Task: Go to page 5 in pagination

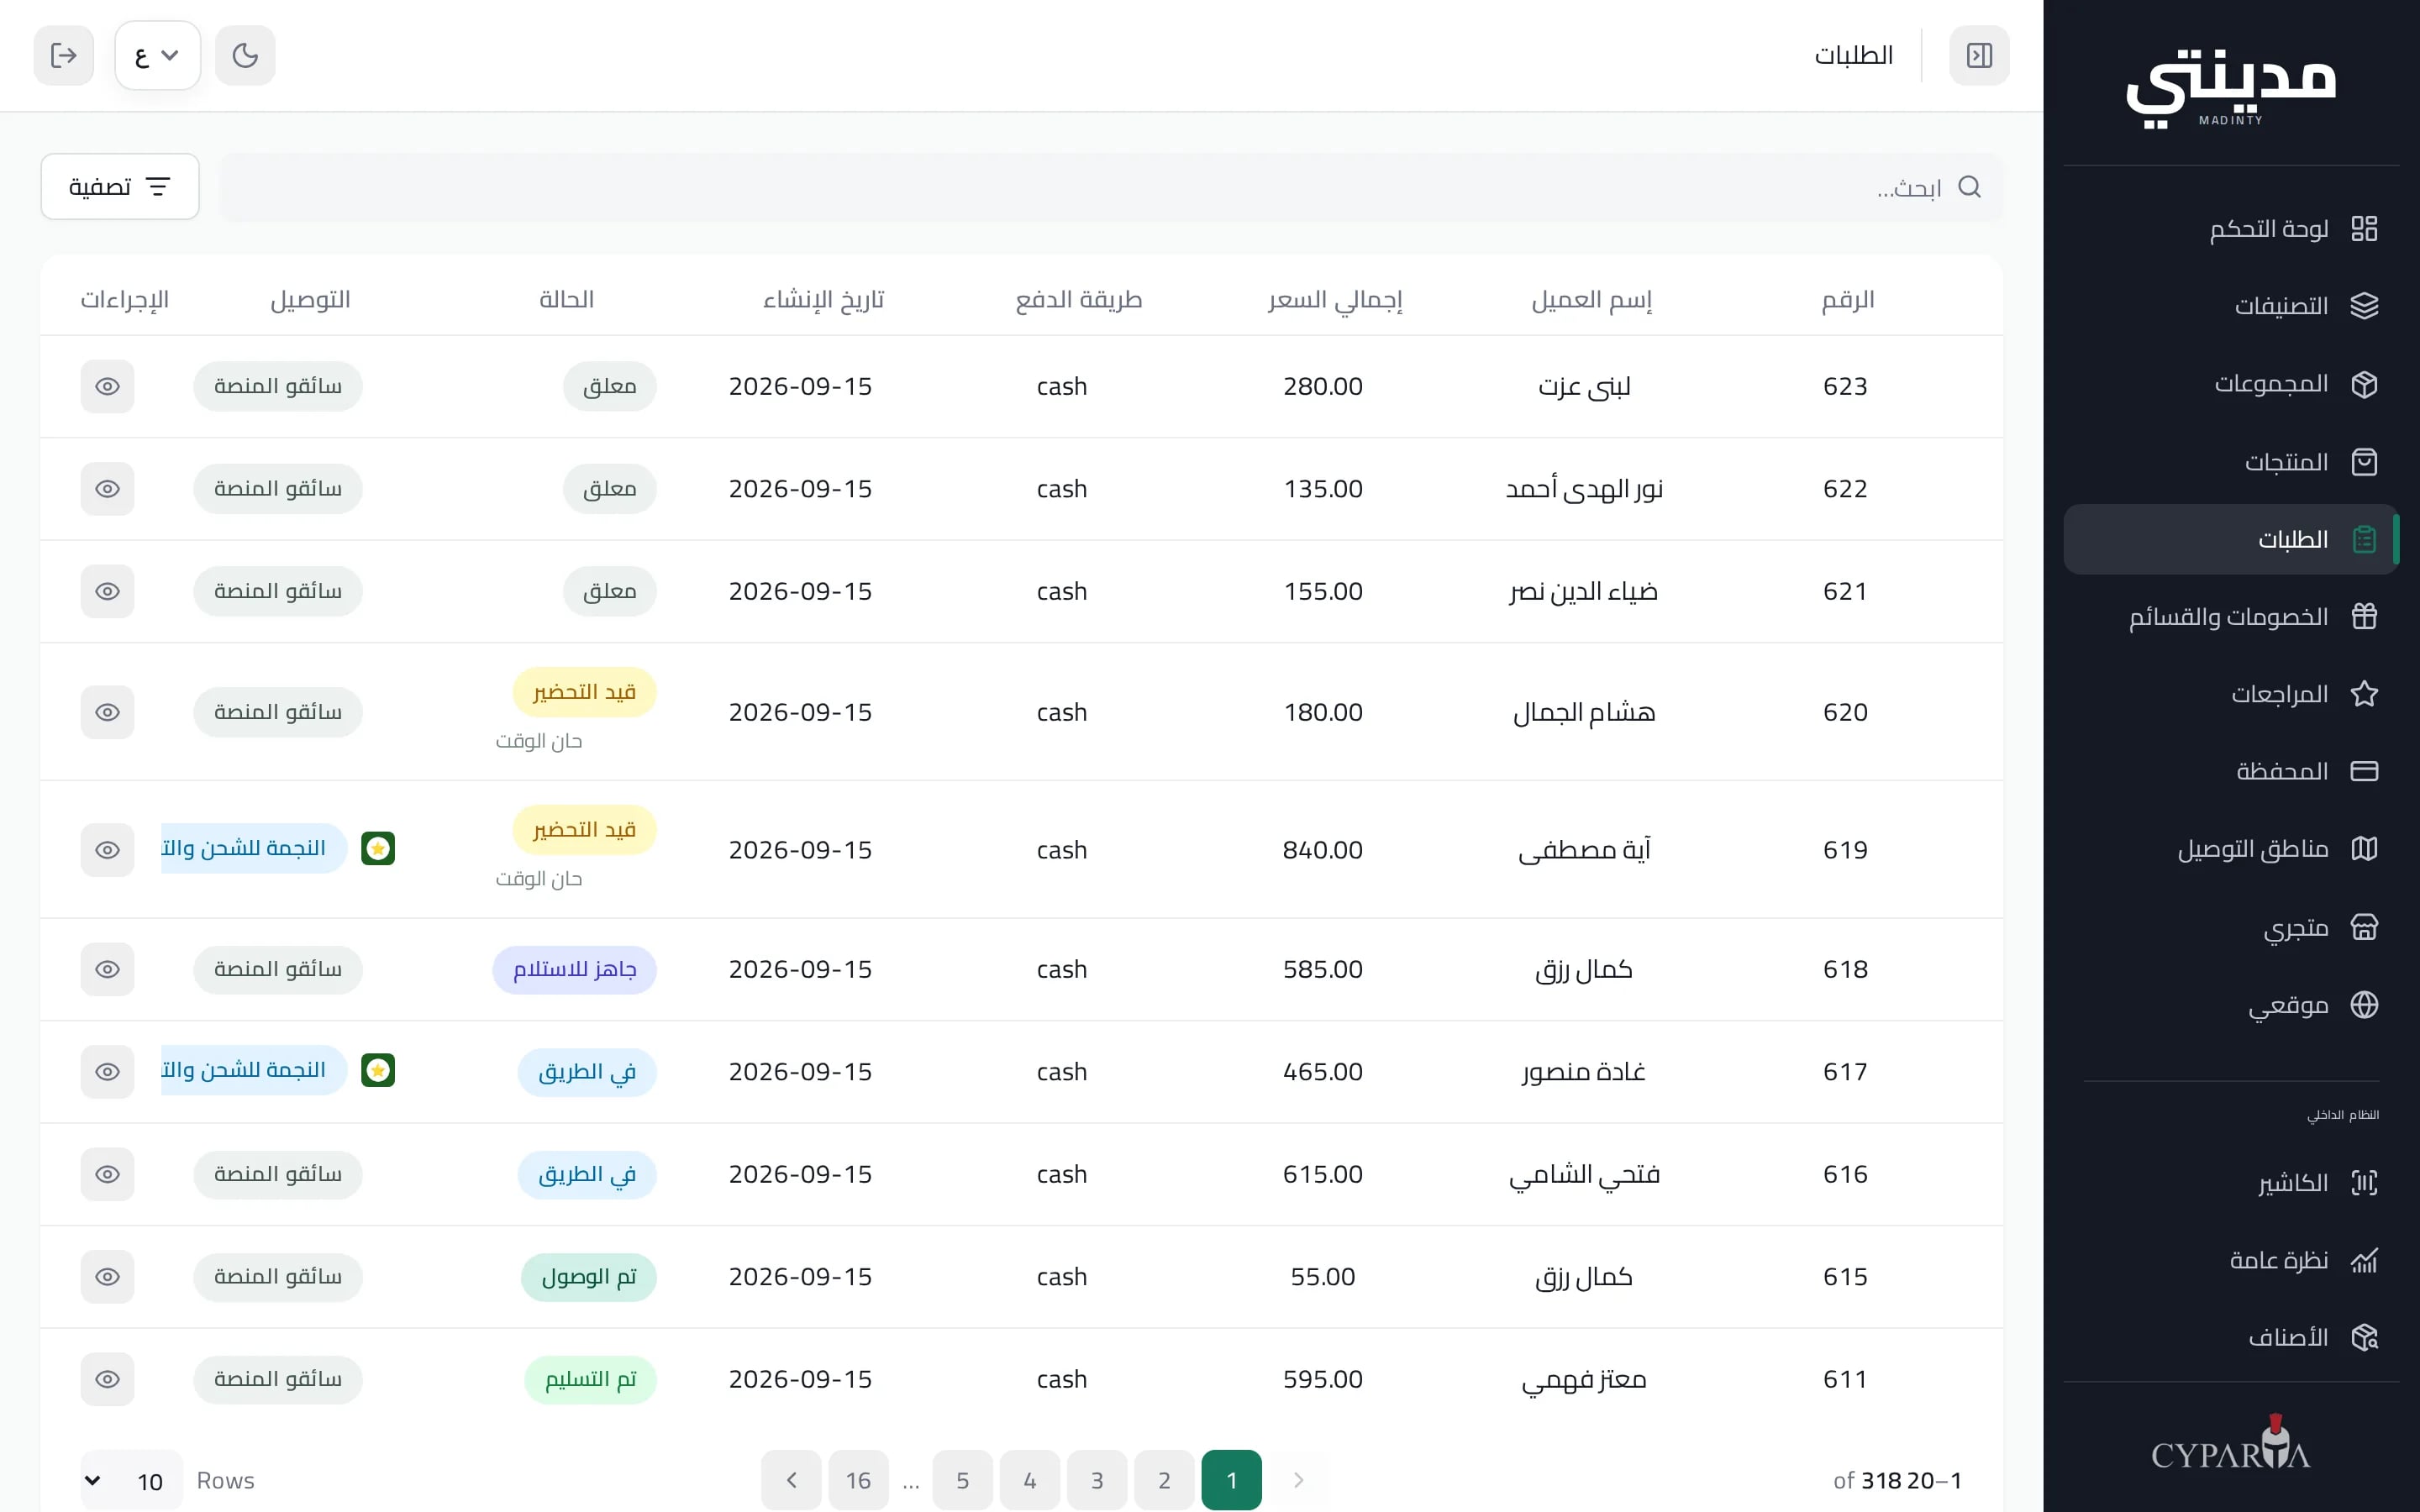Action: (963, 1480)
